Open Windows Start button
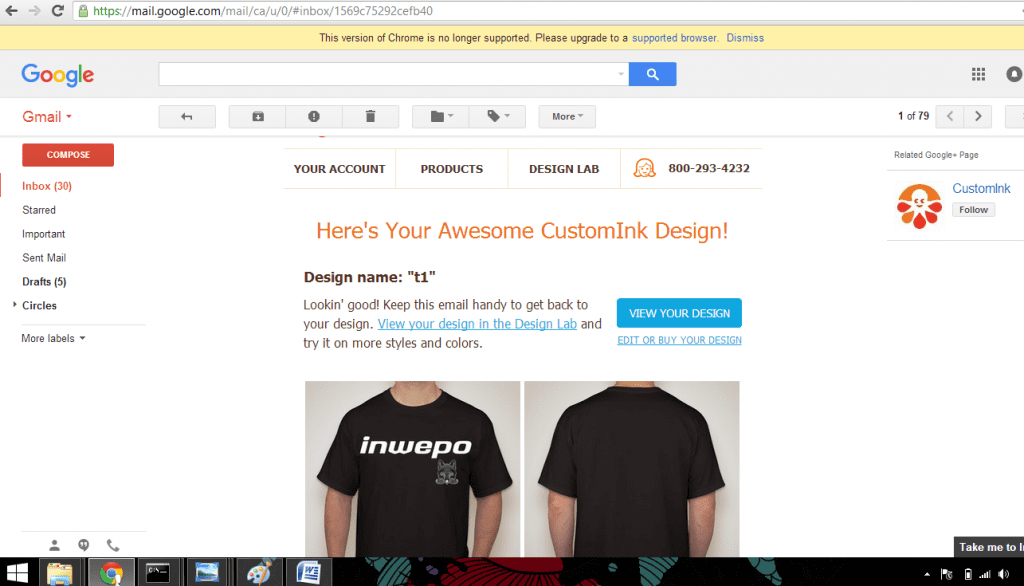Viewport: 1024px width, 586px height. (x=18, y=573)
